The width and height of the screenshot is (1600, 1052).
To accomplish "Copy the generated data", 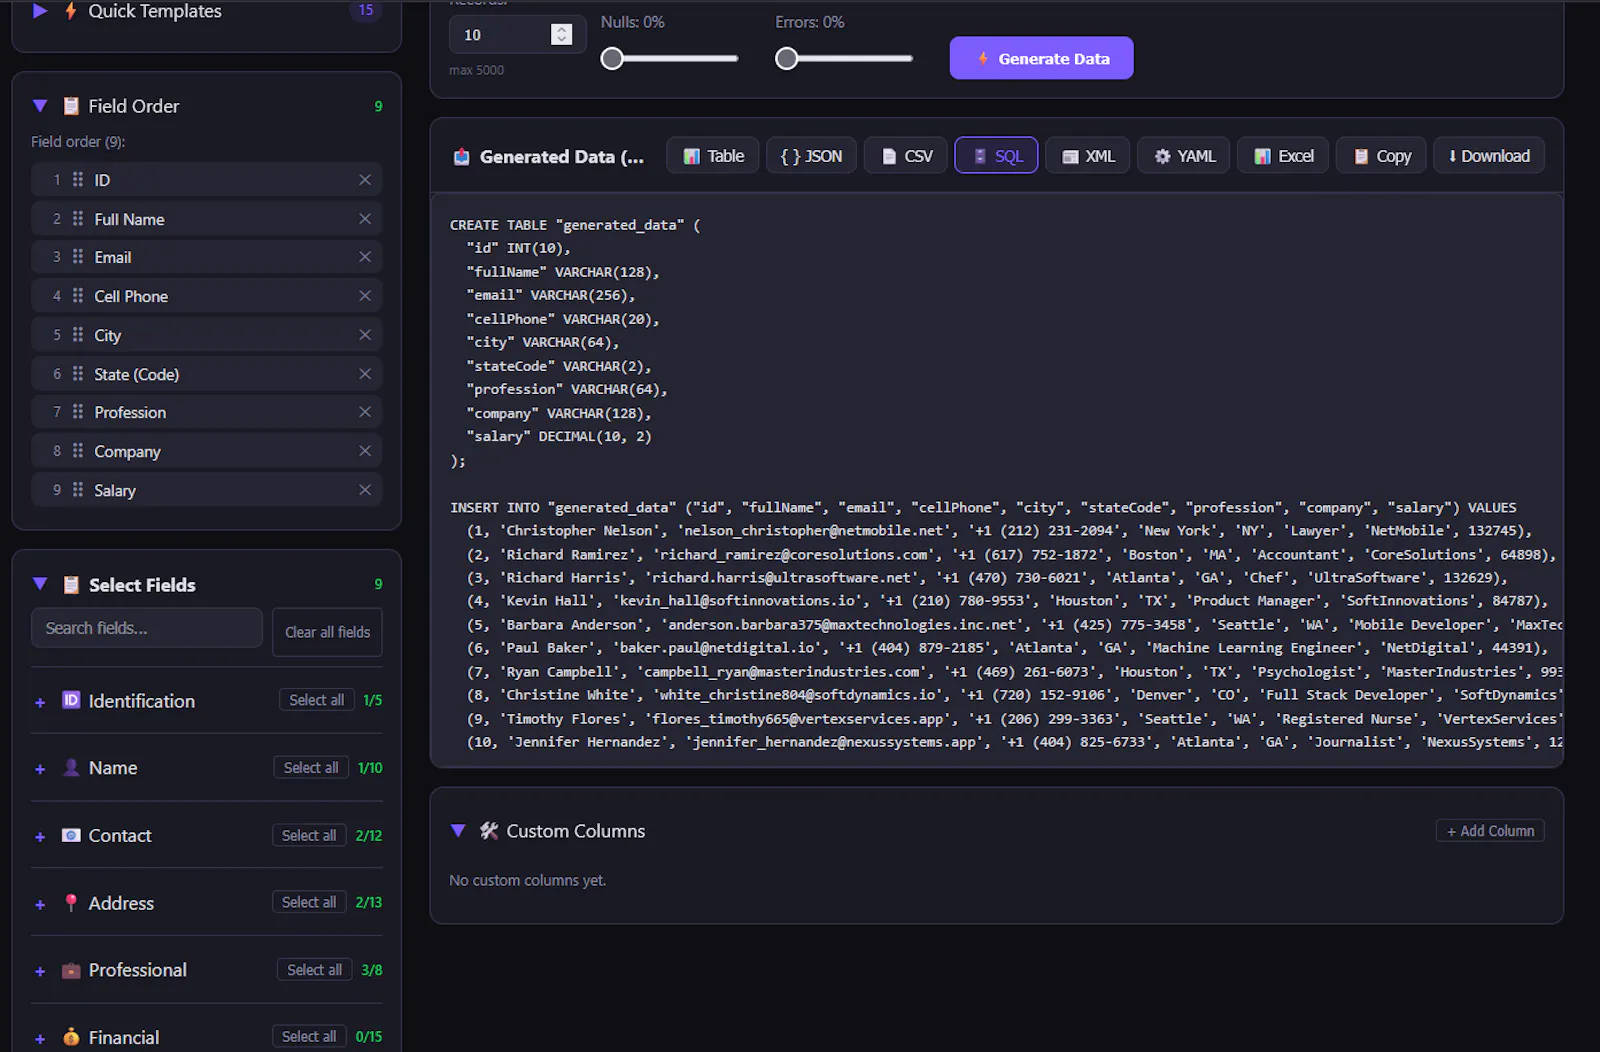I will [1381, 156].
